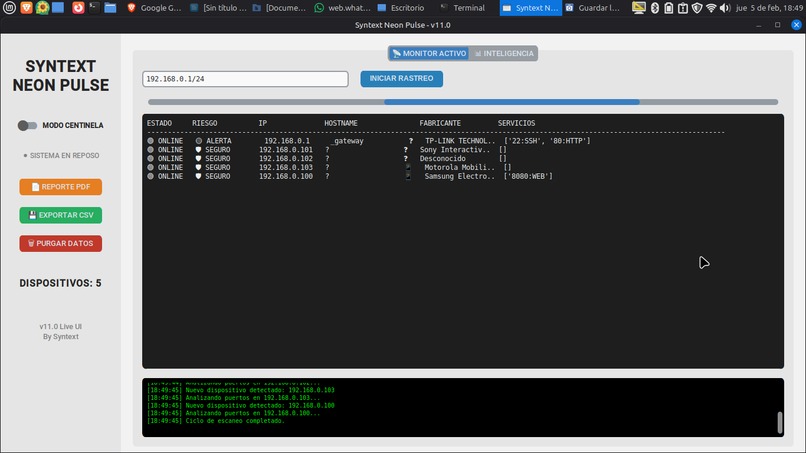Click the Desconocido manufacturer entry

coord(443,158)
